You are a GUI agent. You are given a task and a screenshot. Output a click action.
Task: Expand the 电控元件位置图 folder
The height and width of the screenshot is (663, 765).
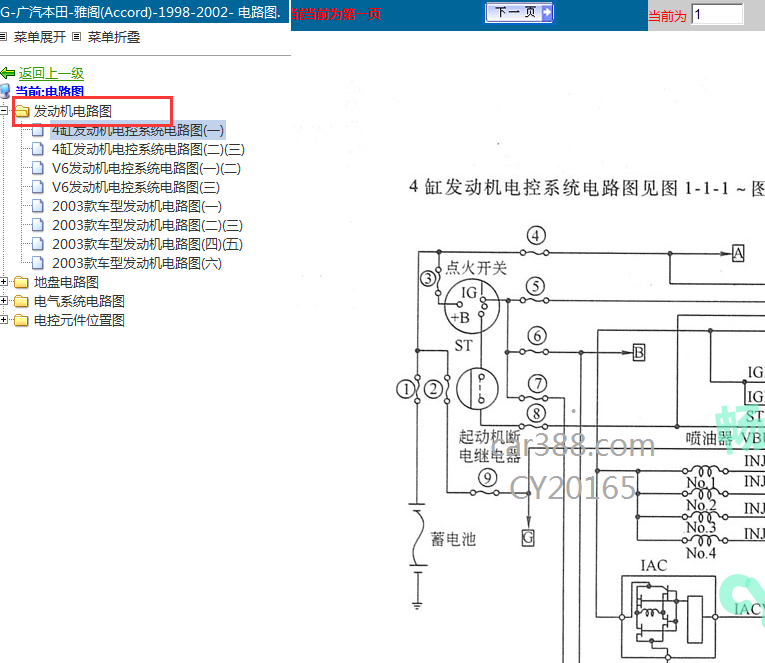(x=4, y=320)
